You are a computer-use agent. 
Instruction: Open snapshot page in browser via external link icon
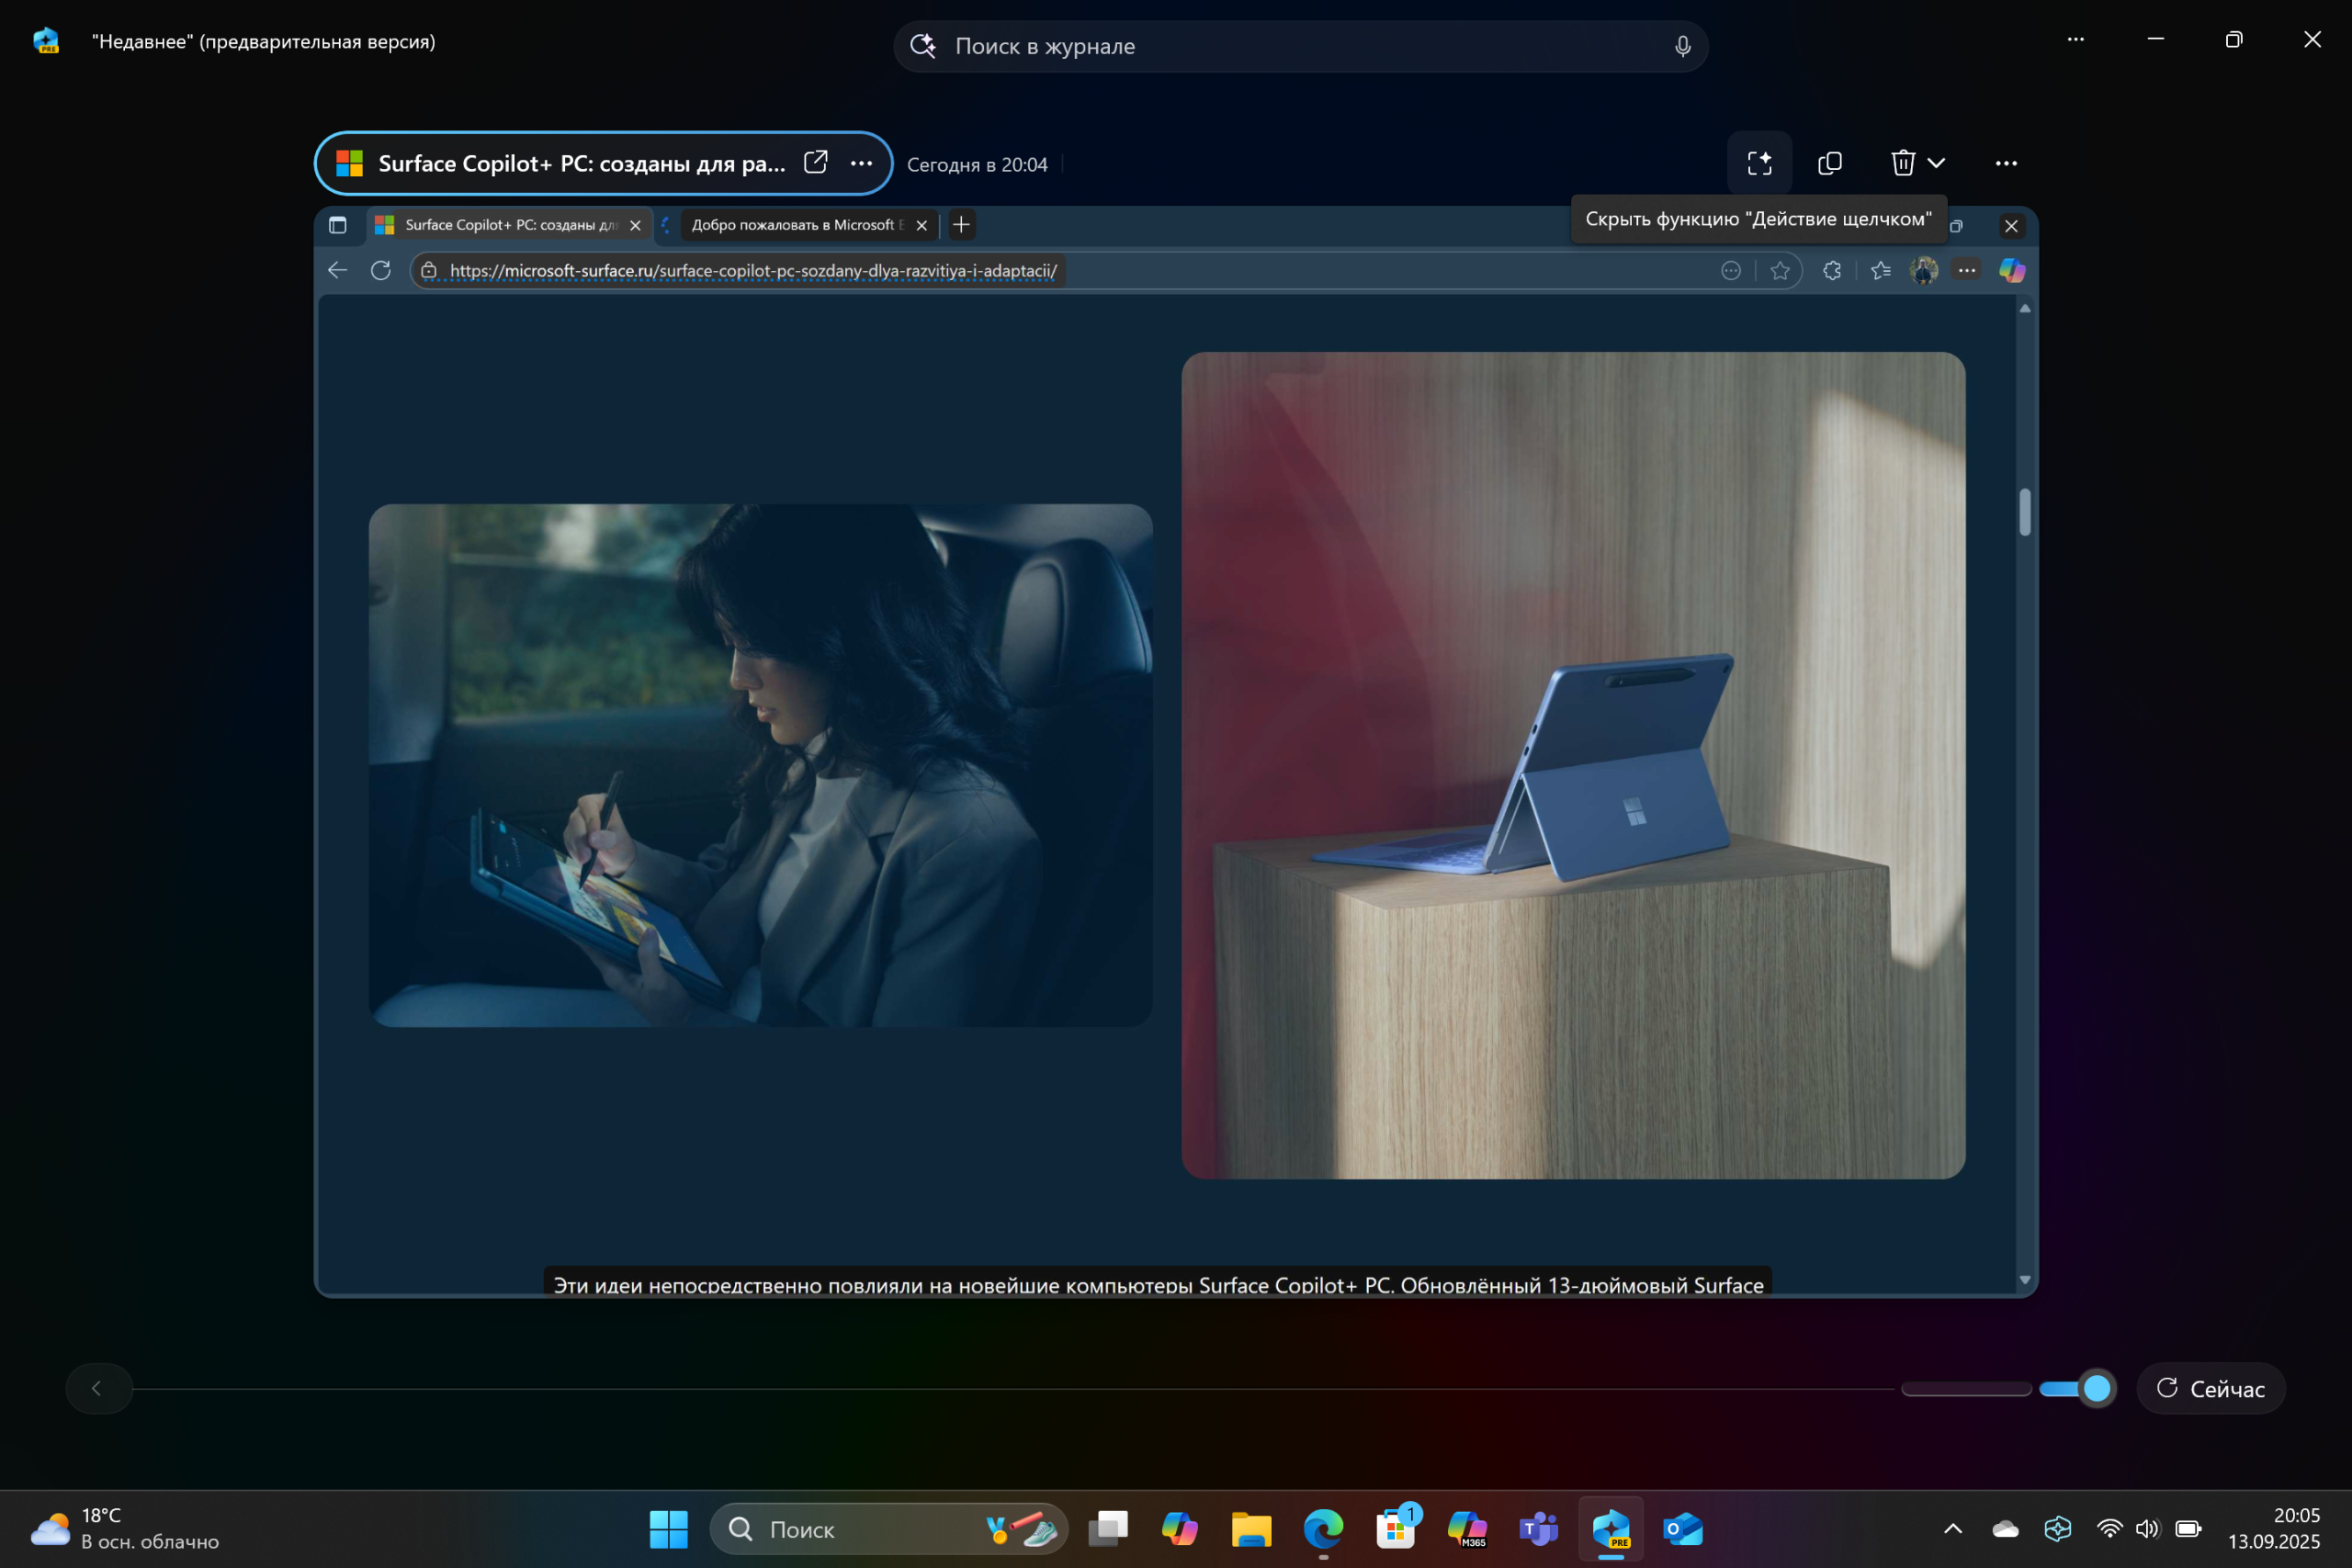coord(815,162)
